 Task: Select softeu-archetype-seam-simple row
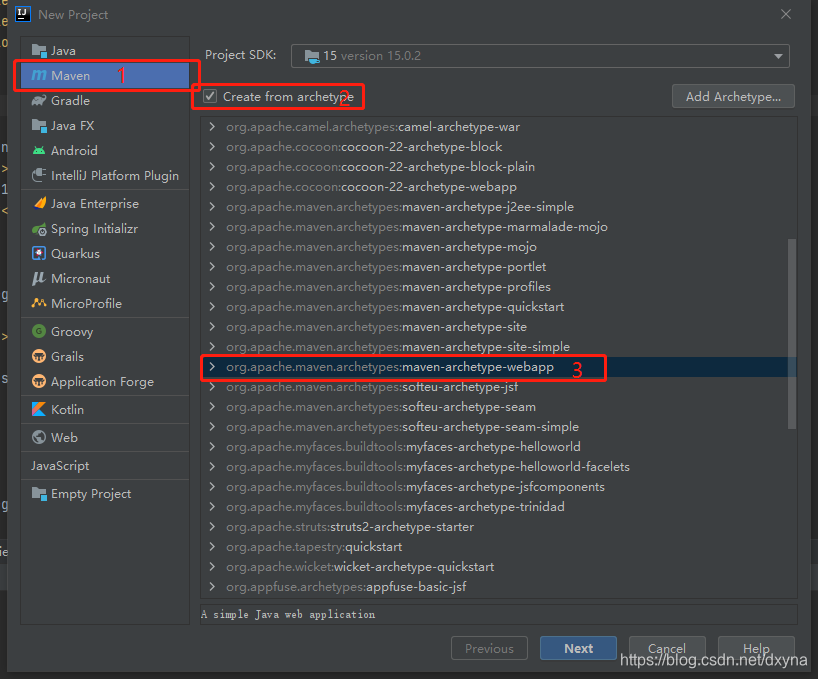point(498,427)
